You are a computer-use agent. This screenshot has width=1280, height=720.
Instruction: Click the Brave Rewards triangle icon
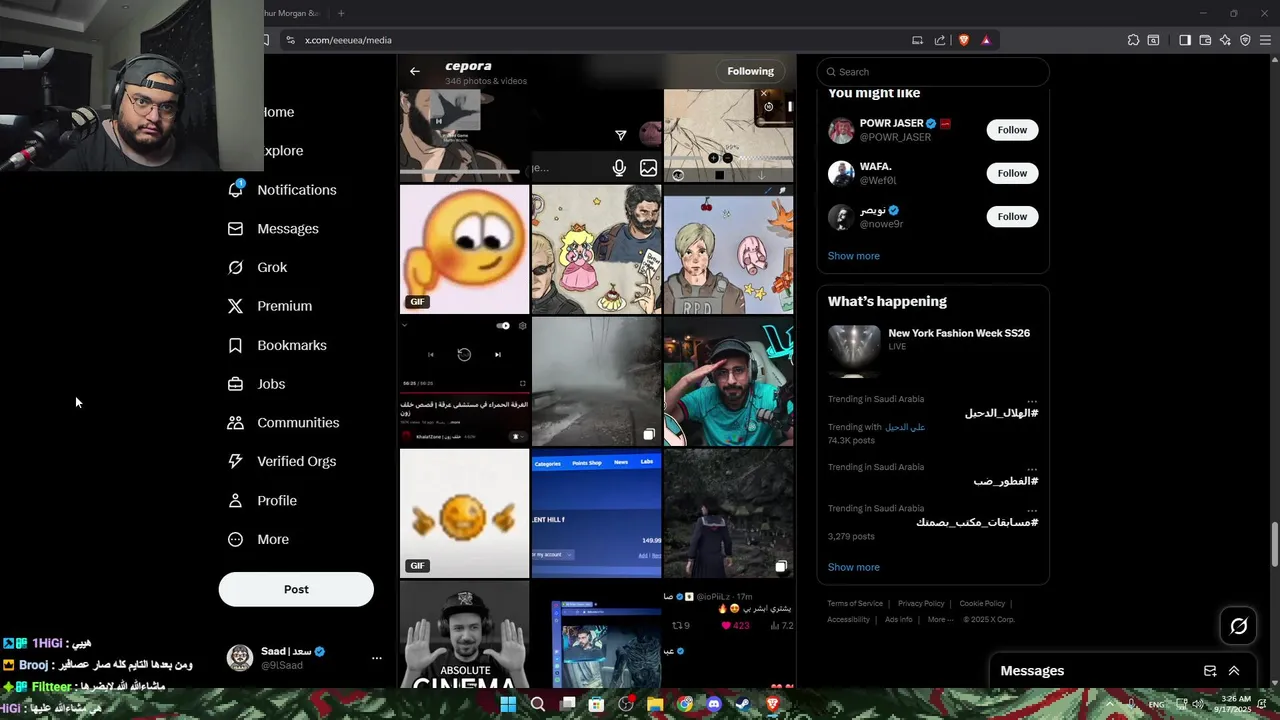986,40
